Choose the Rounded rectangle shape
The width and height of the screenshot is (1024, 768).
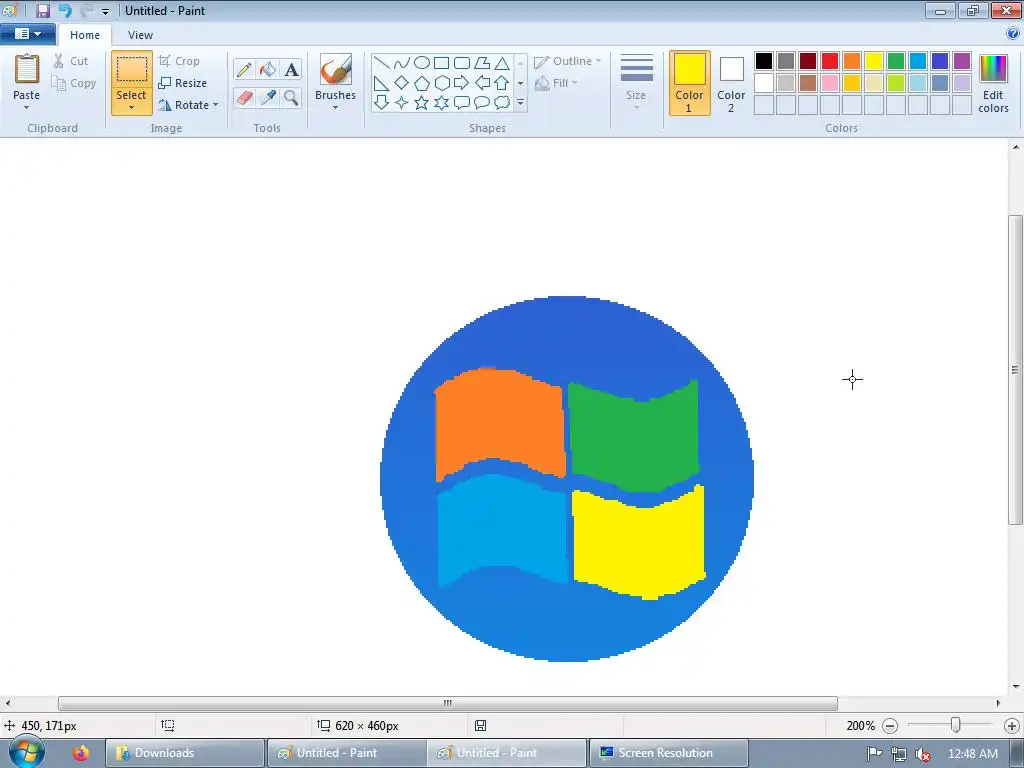pos(462,63)
